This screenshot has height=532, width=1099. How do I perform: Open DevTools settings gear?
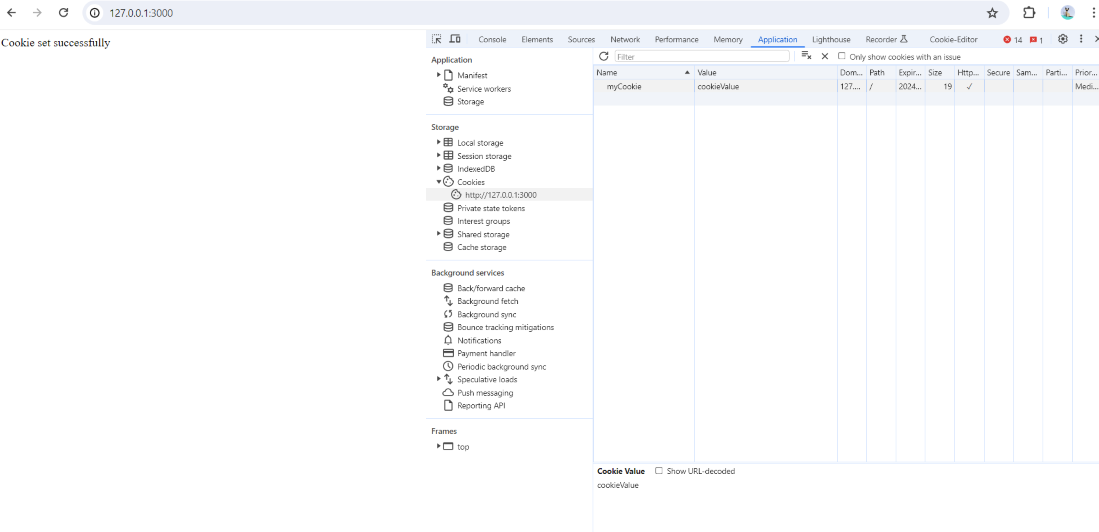point(1063,39)
